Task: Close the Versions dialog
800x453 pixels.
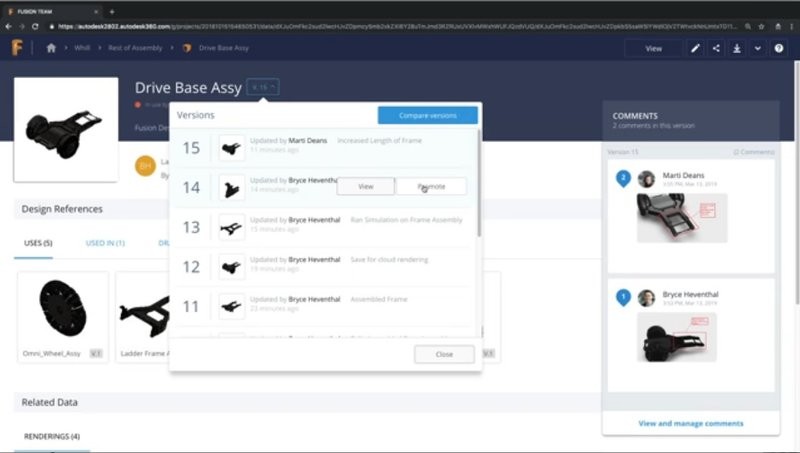Action: (444, 354)
